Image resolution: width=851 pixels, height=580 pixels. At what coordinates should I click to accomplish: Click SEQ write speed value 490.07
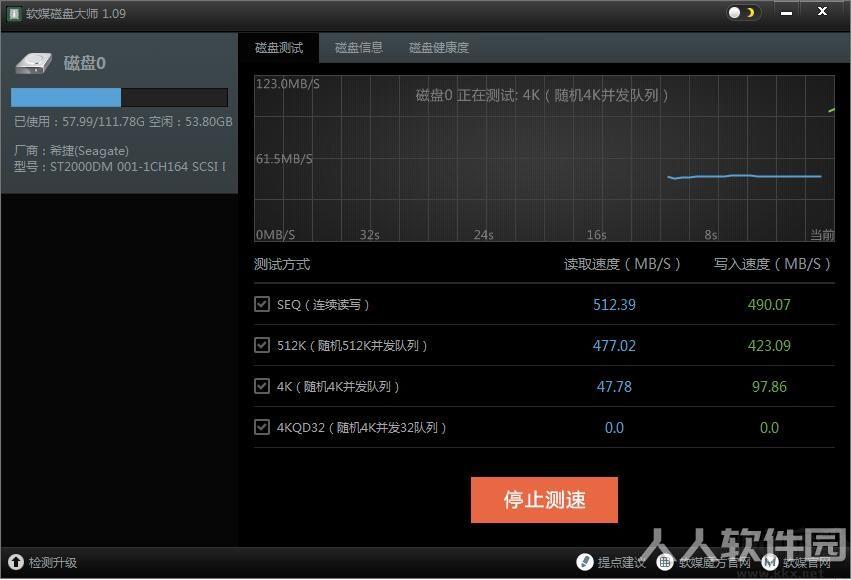point(769,305)
